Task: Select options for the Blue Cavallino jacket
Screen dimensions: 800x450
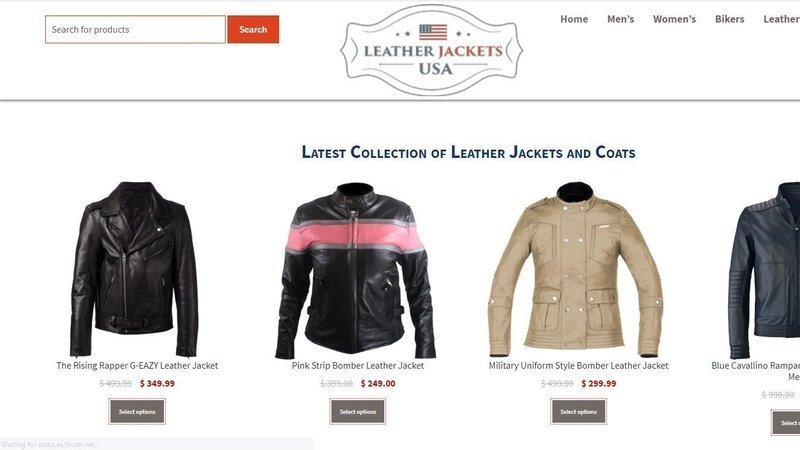Action: point(786,423)
